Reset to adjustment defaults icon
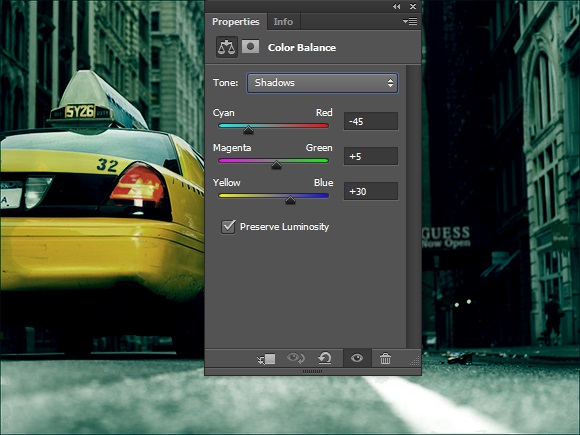Viewport: 580px width, 435px height. [325, 358]
